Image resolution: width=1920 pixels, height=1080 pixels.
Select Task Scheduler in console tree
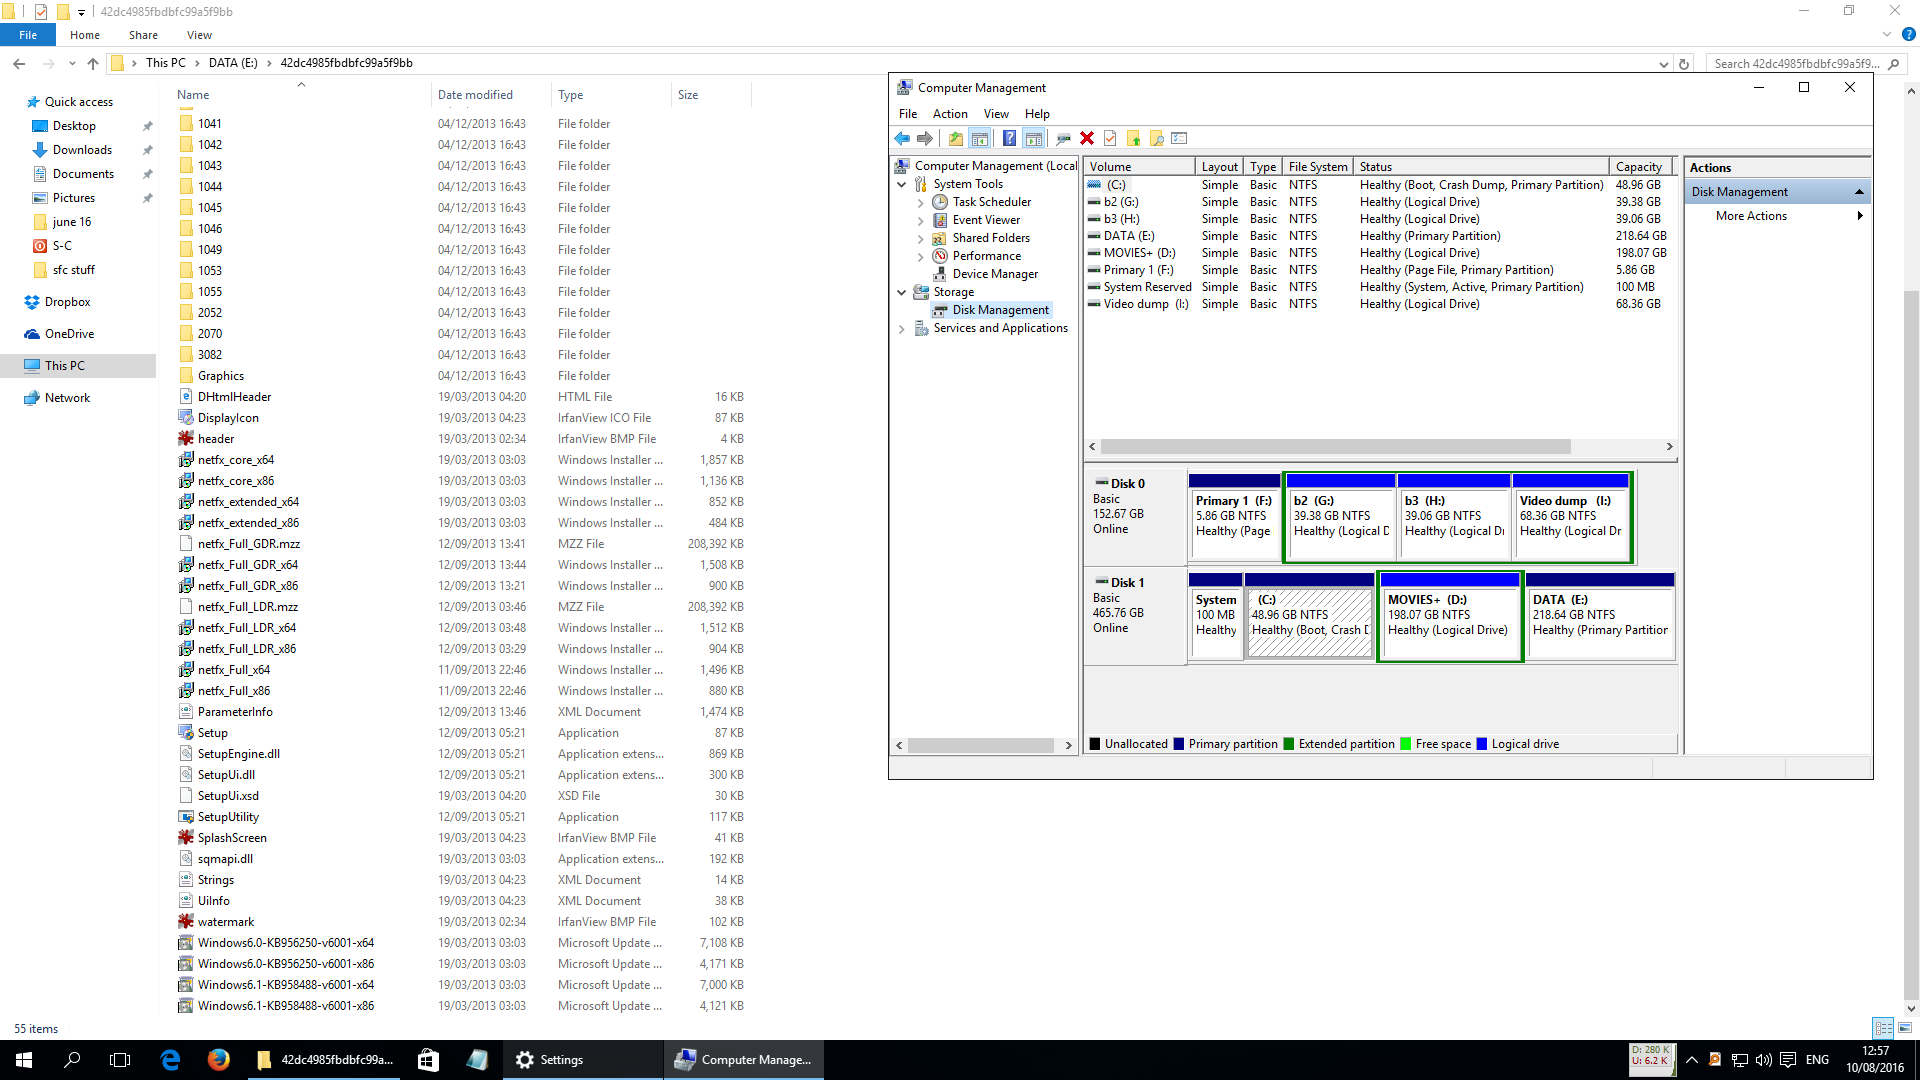tap(991, 202)
